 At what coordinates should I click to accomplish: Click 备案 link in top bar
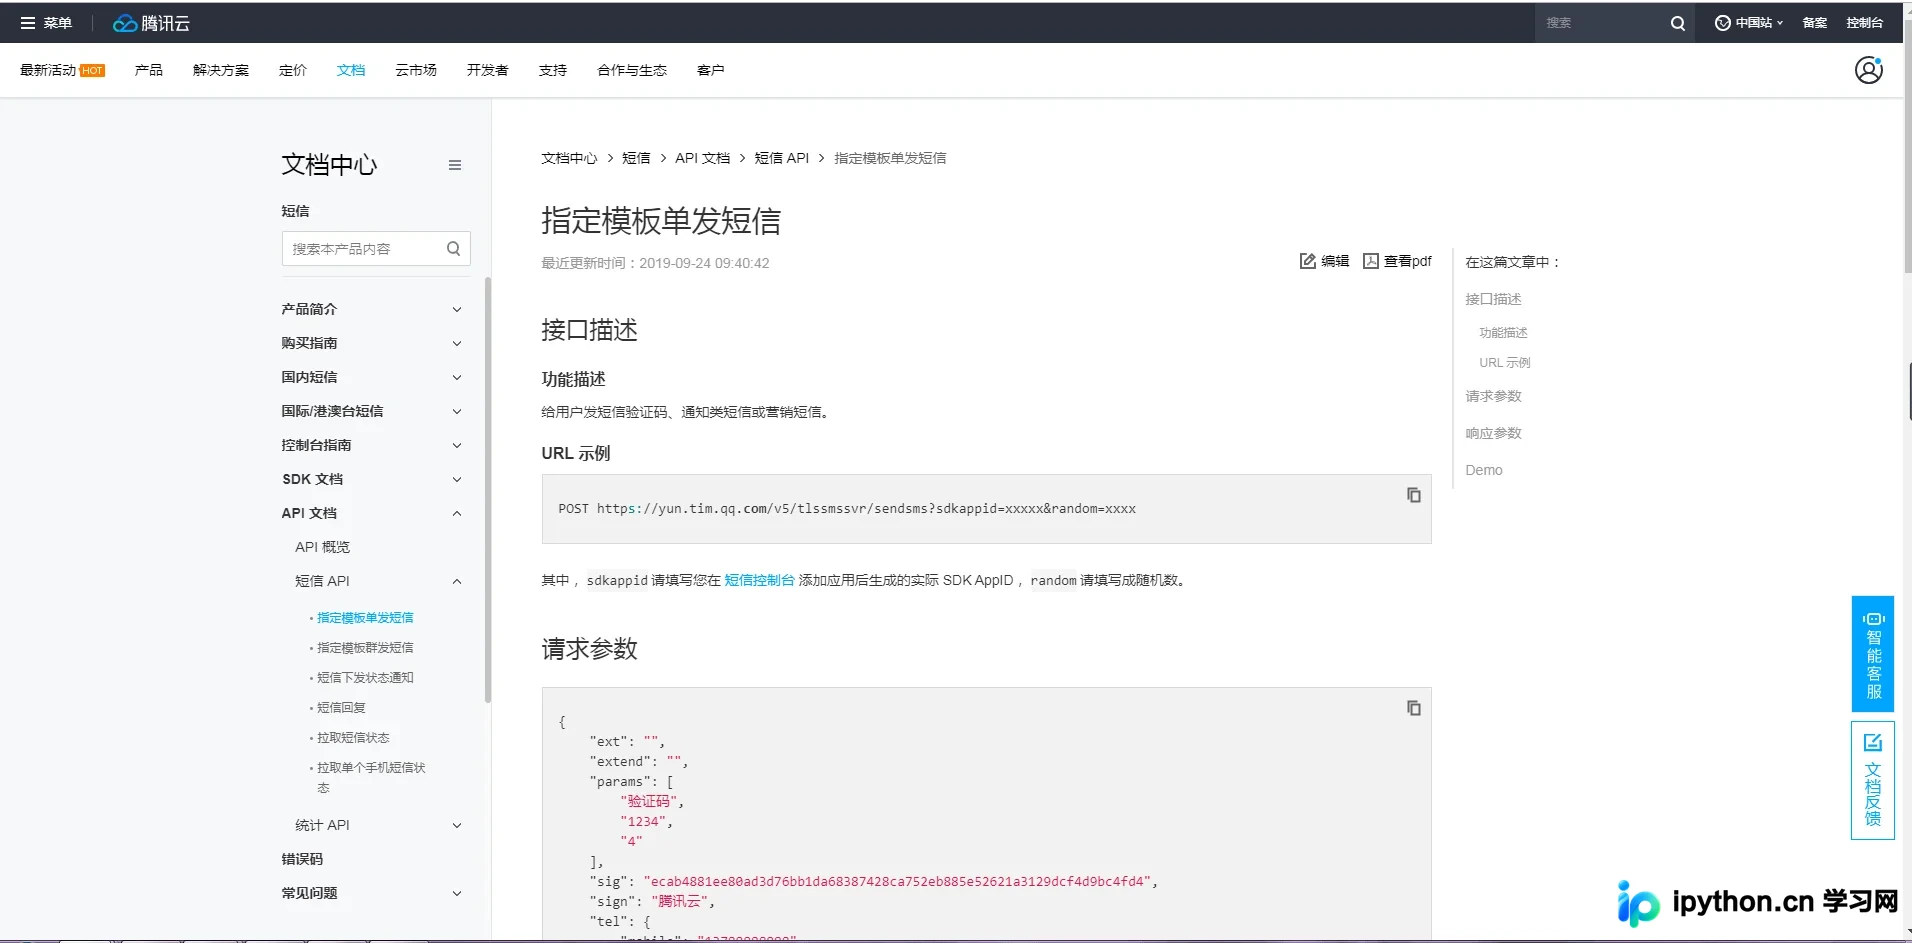(x=1814, y=23)
